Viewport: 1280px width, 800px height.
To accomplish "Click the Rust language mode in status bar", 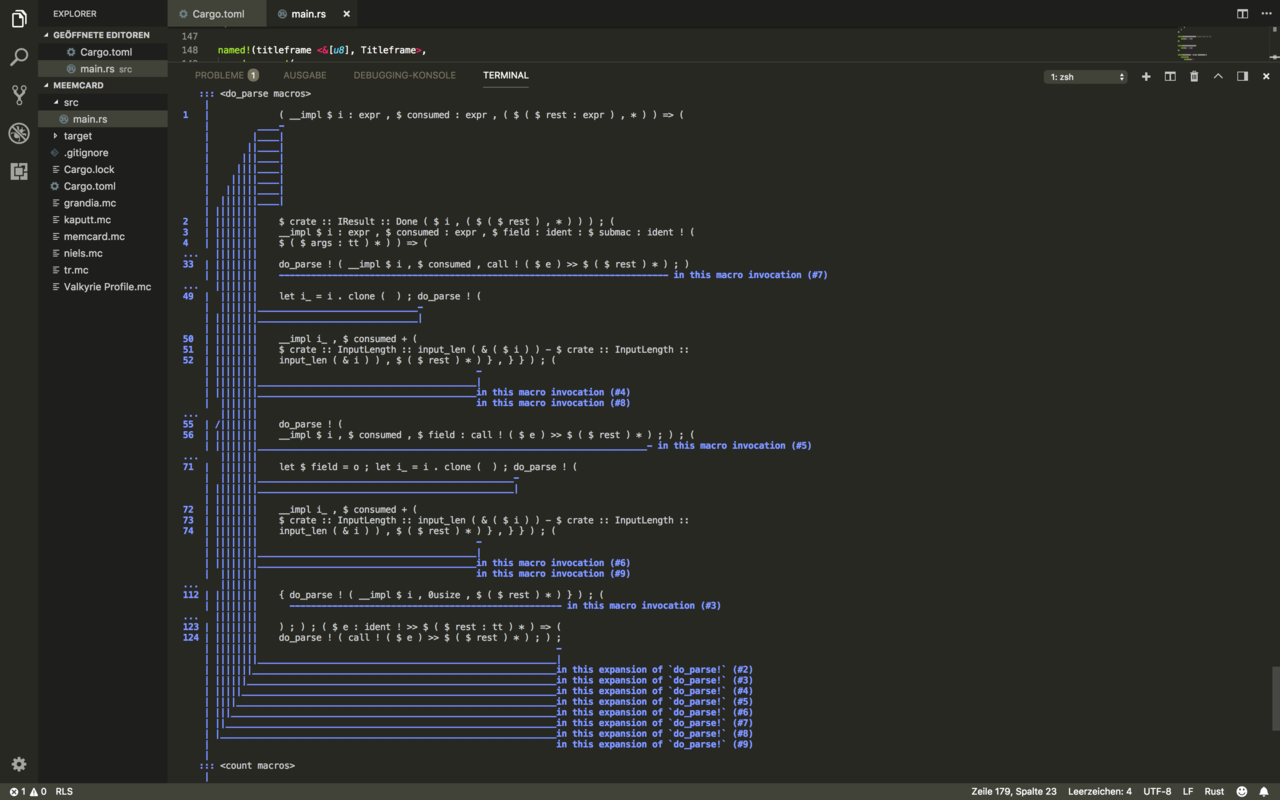I will click(x=1214, y=791).
